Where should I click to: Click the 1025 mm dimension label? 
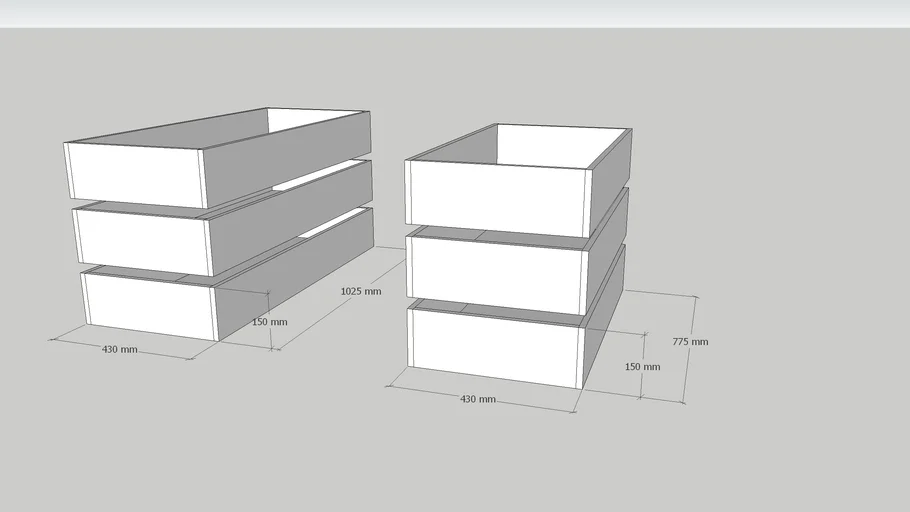tap(361, 291)
